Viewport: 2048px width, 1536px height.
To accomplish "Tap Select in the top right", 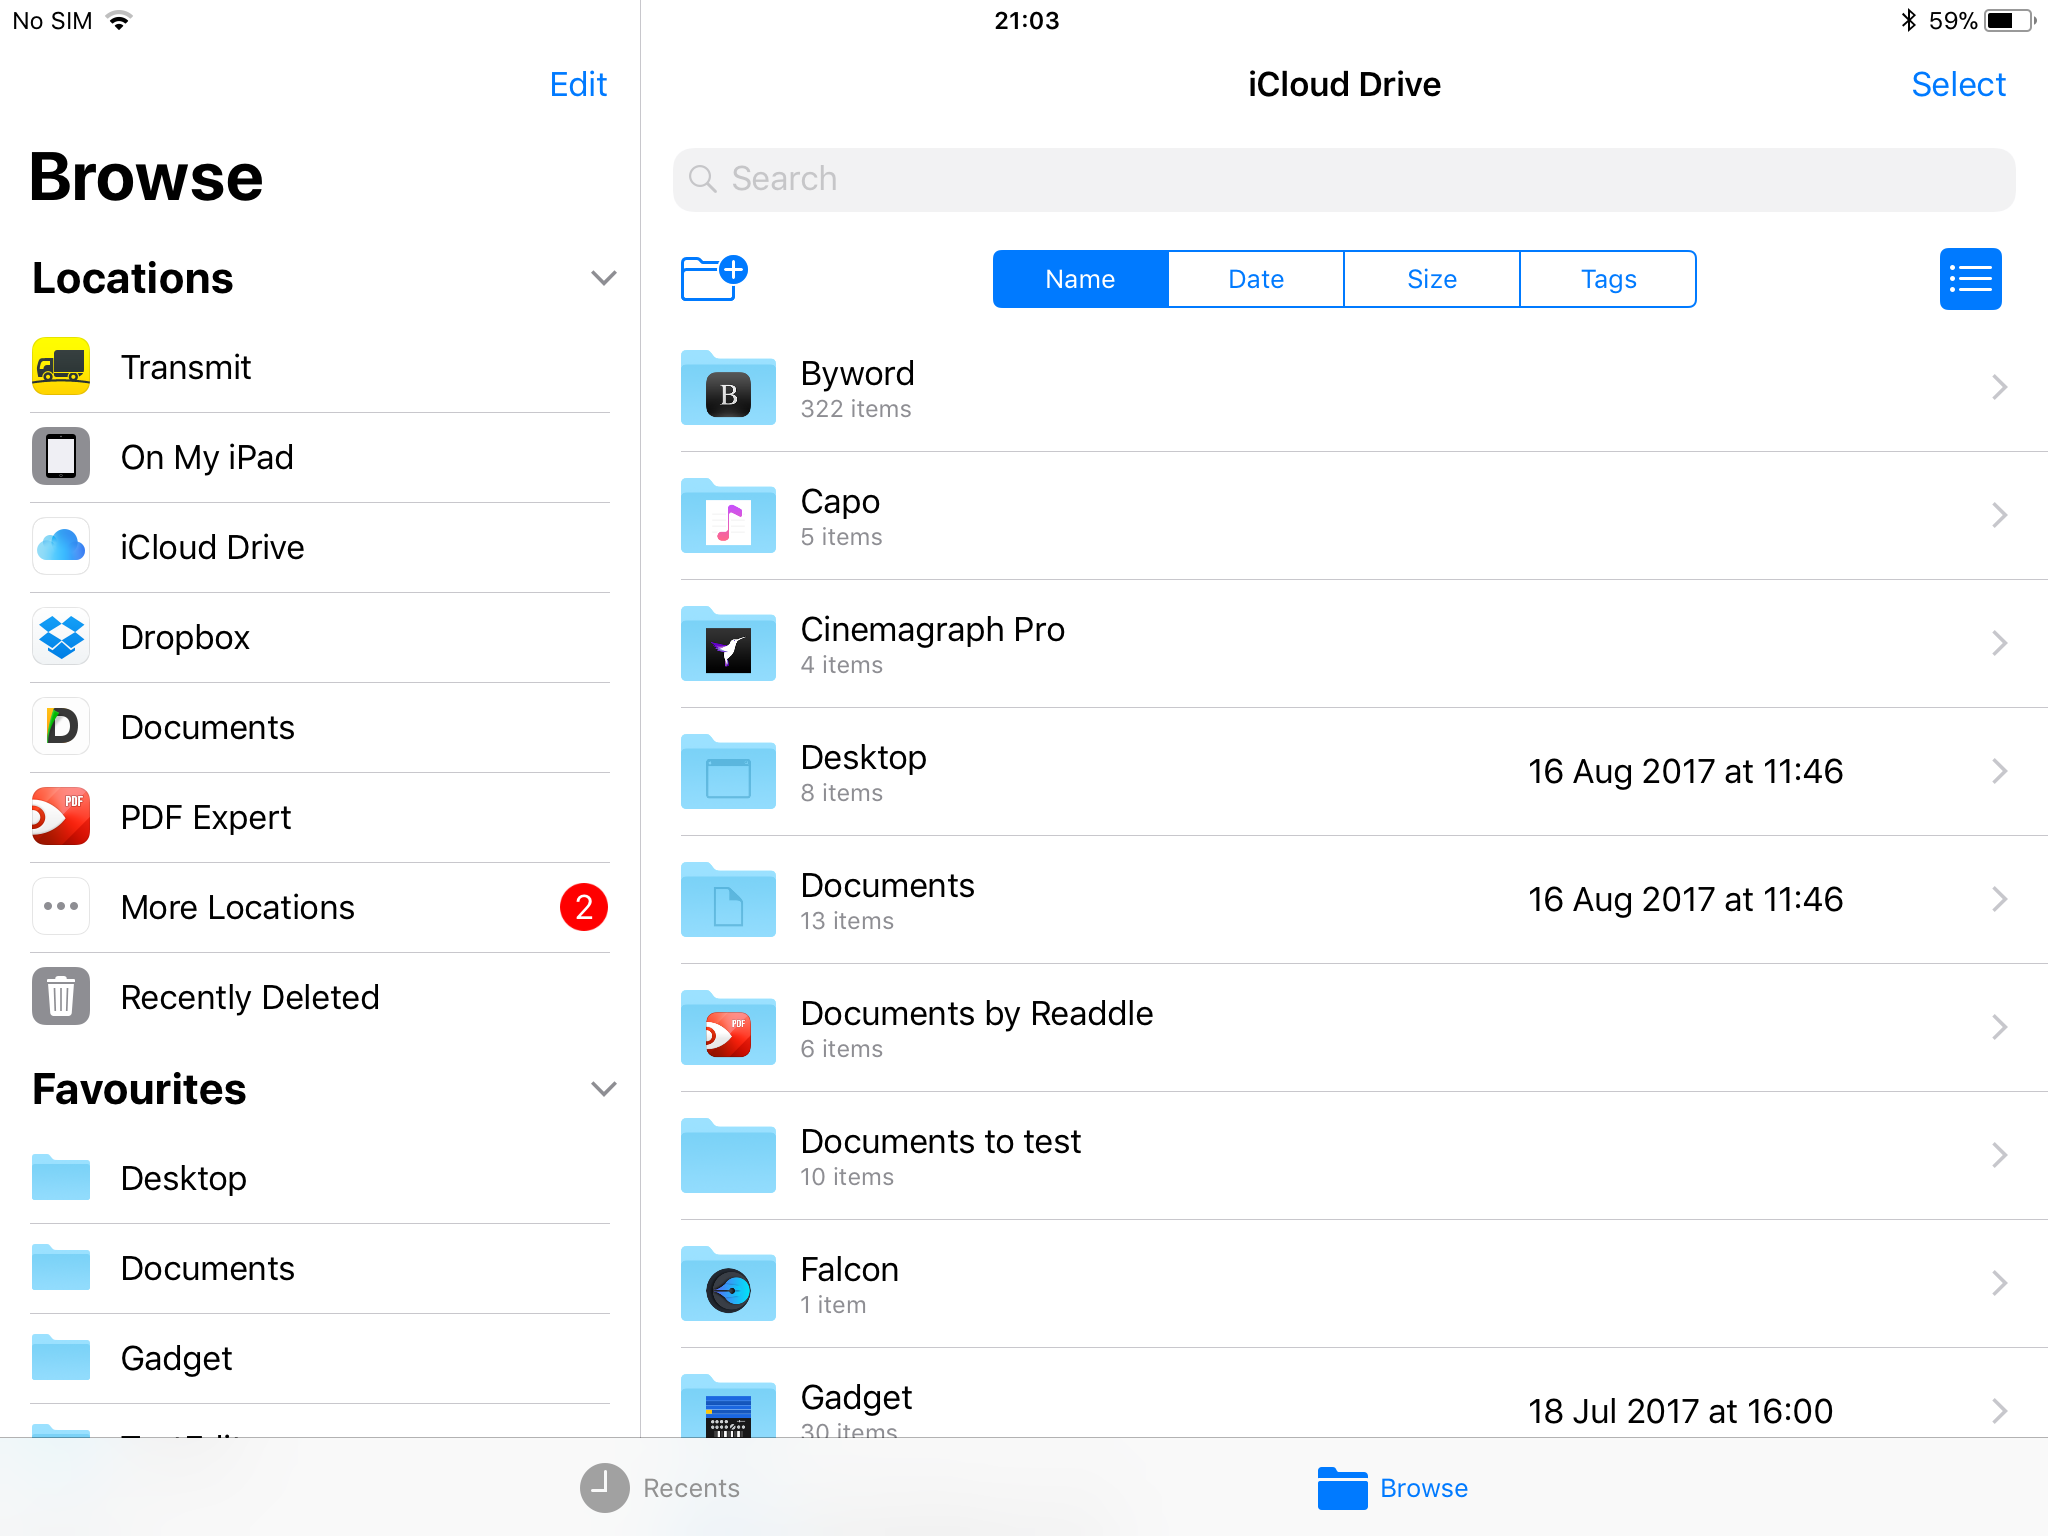I will (x=1958, y=84).
